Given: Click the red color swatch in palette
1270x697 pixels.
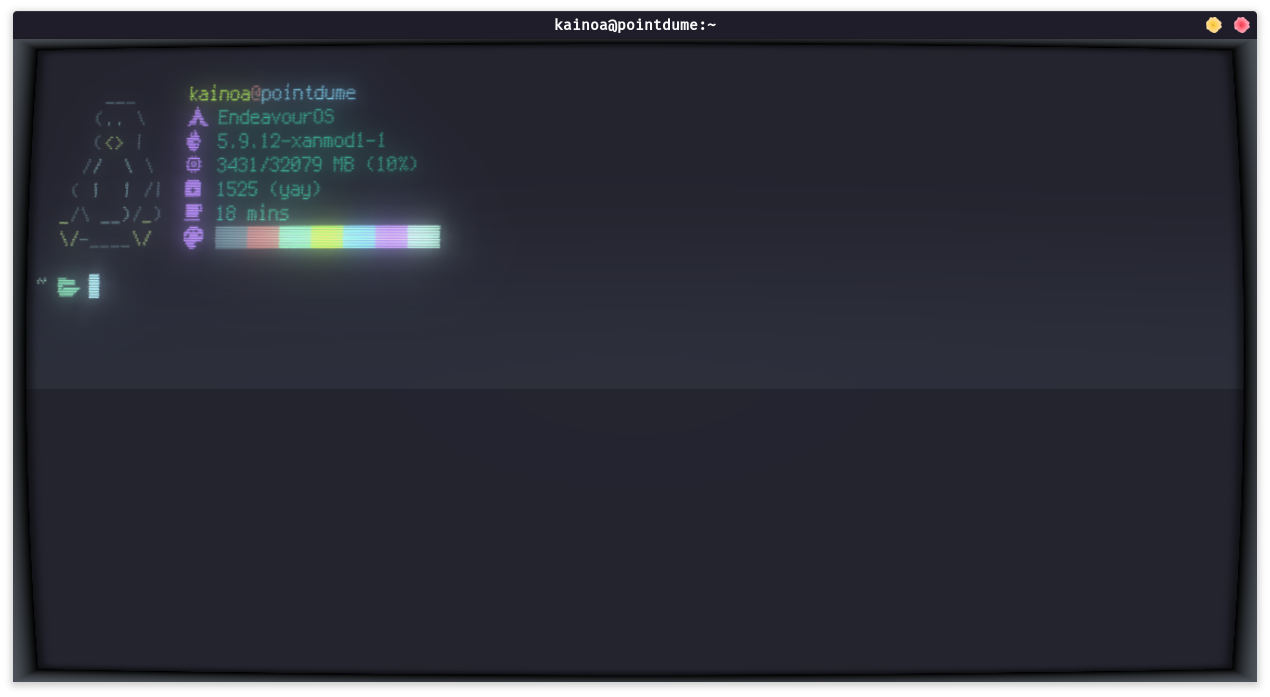Looking at the screenshot, I should point(263,237).
